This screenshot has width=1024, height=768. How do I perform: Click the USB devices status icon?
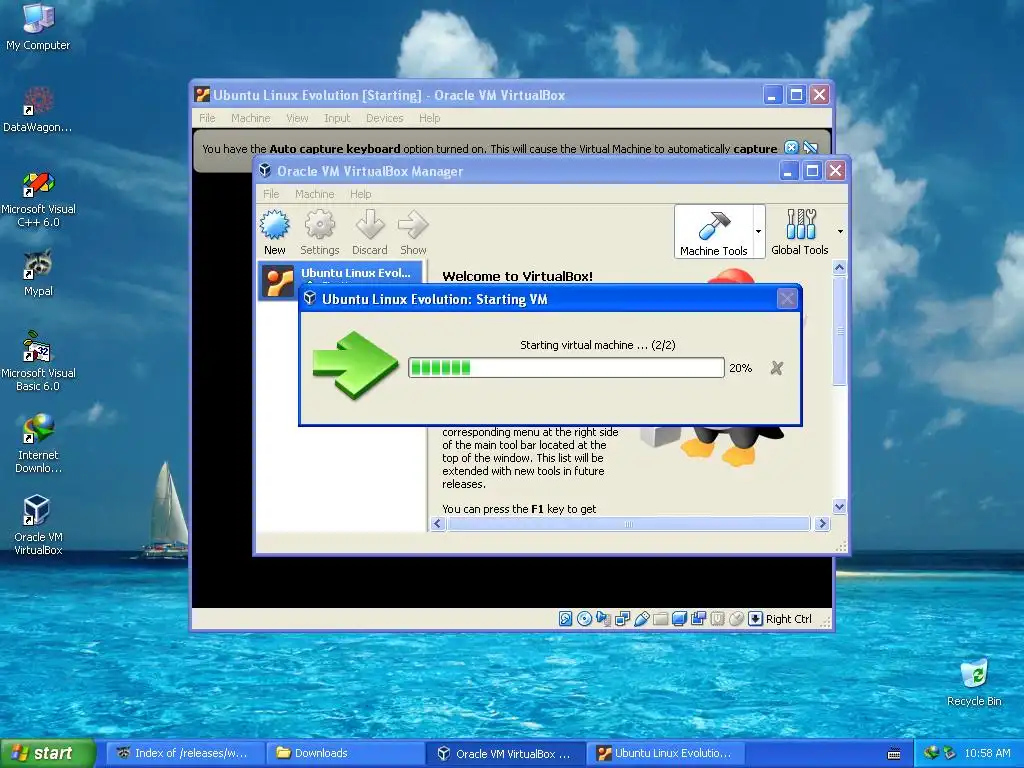coord(641,618)
